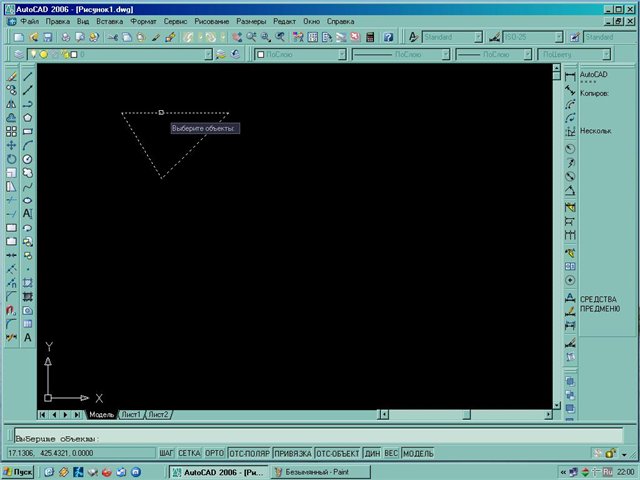Toggle ОРТО mode in status bar
640x480 pixels.
[214, 454]
